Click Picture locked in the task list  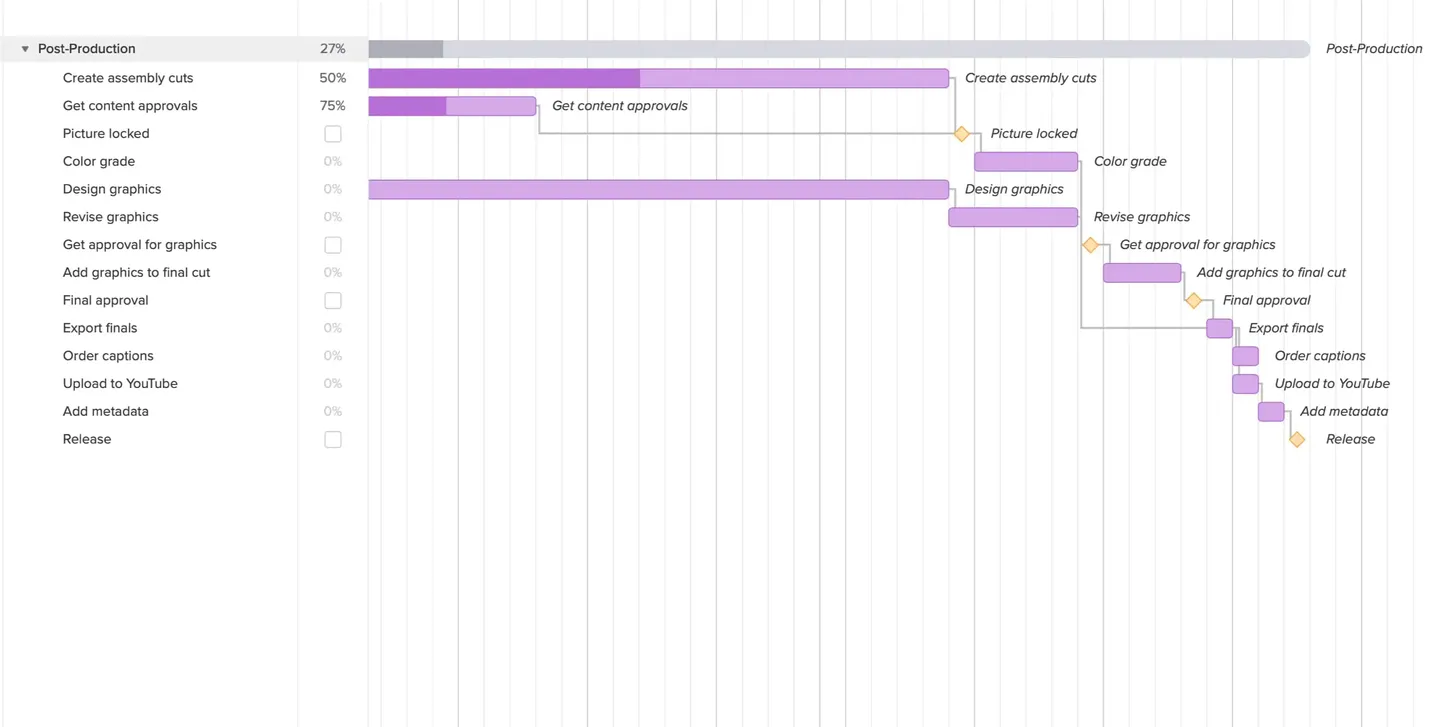tap(106, 134)
